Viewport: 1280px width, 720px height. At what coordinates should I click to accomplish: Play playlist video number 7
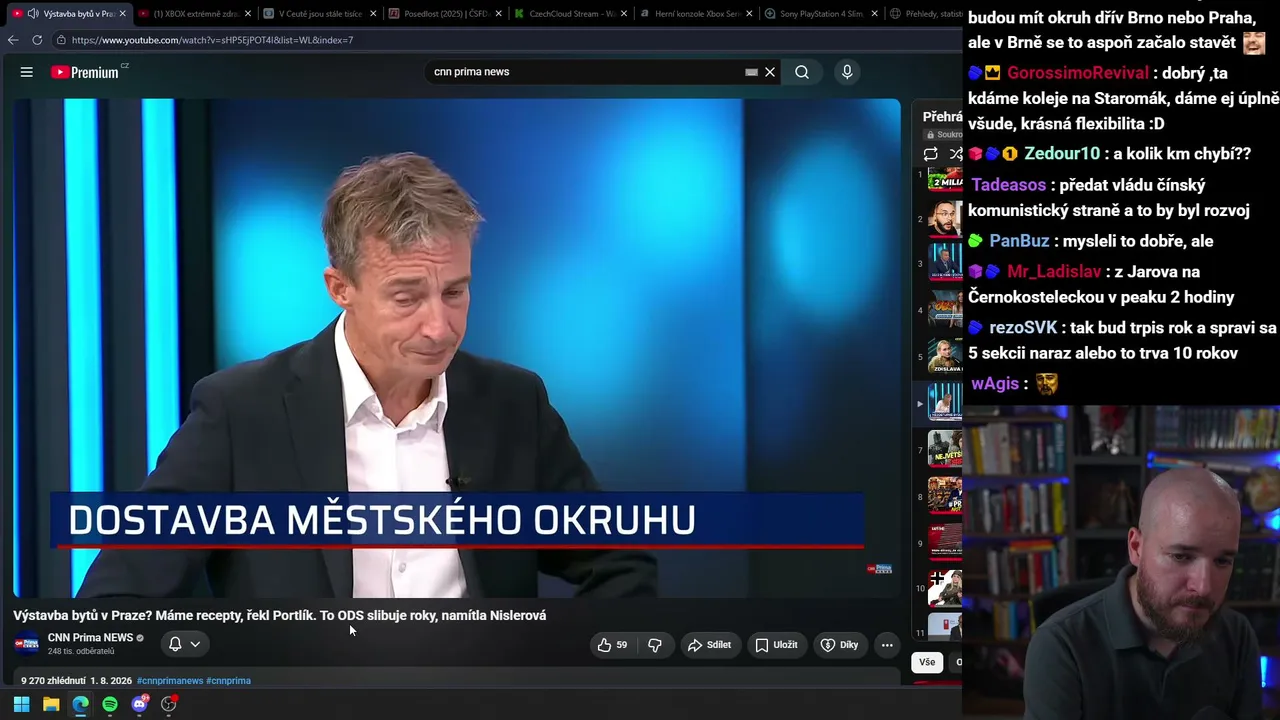click(945, 450)
